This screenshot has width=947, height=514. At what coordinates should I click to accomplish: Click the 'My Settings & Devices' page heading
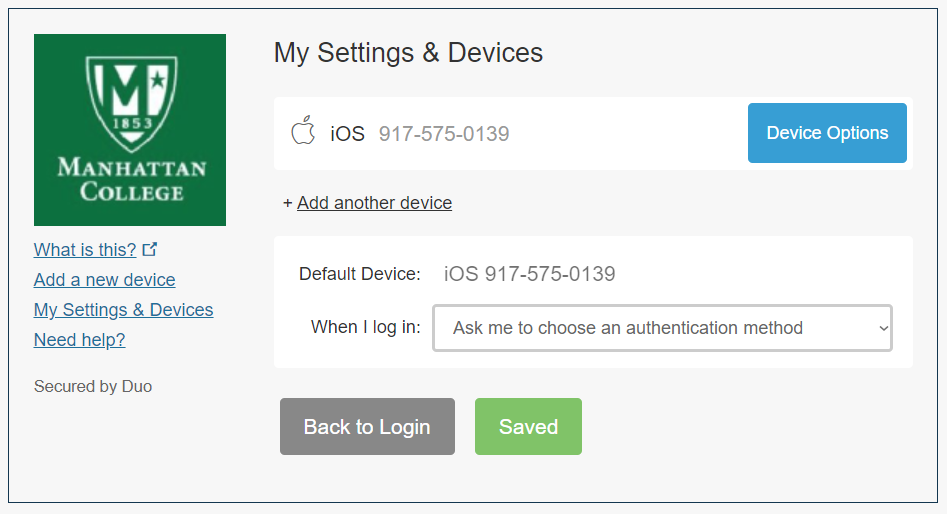click(408, 53)
